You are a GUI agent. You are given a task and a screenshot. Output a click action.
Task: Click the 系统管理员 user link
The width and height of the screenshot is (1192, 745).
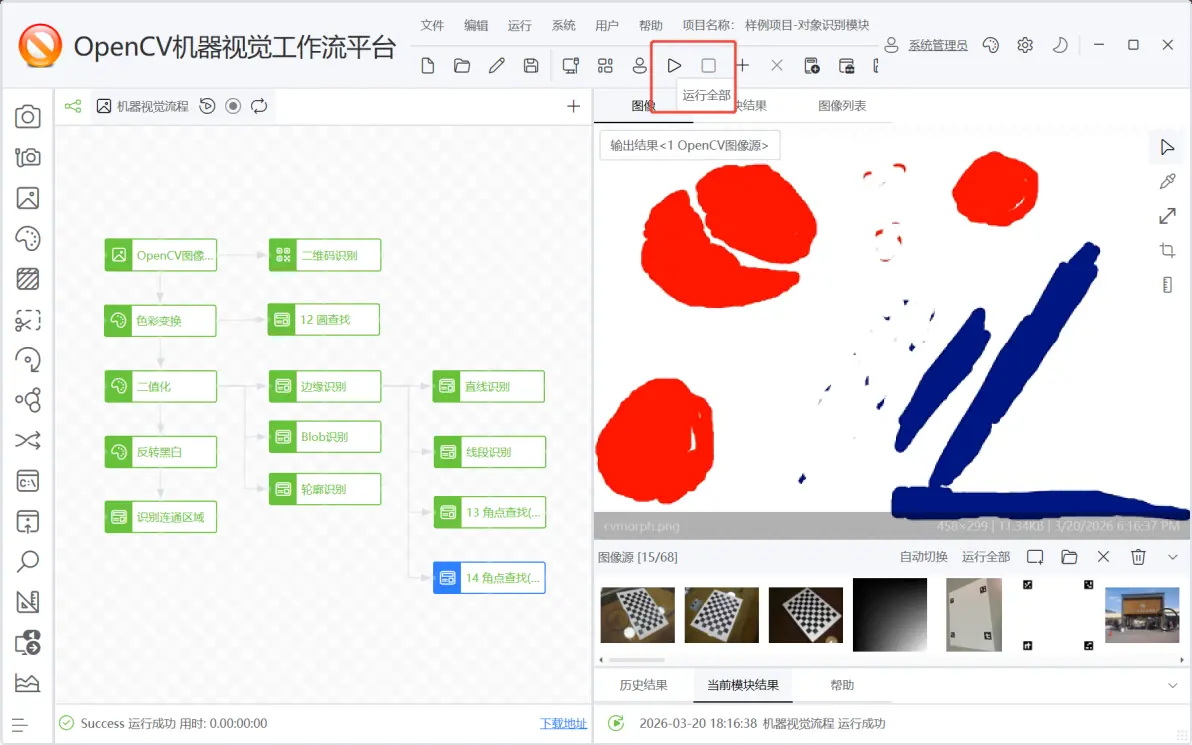(x=938, y=46)
